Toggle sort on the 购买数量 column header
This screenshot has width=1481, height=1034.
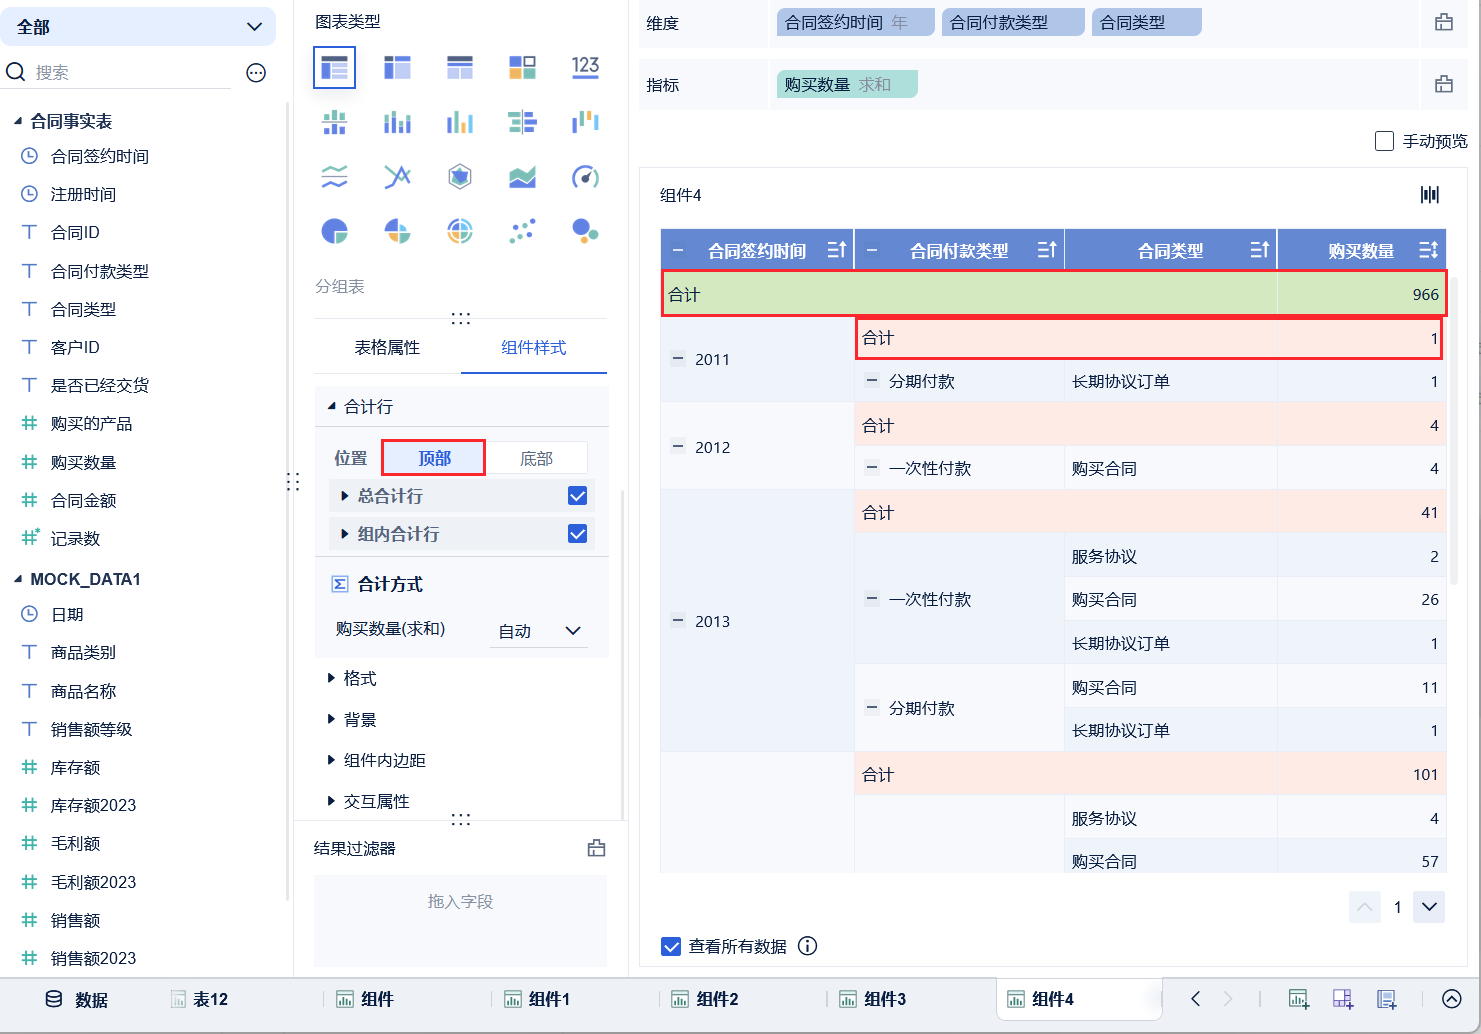[1428, 250]
